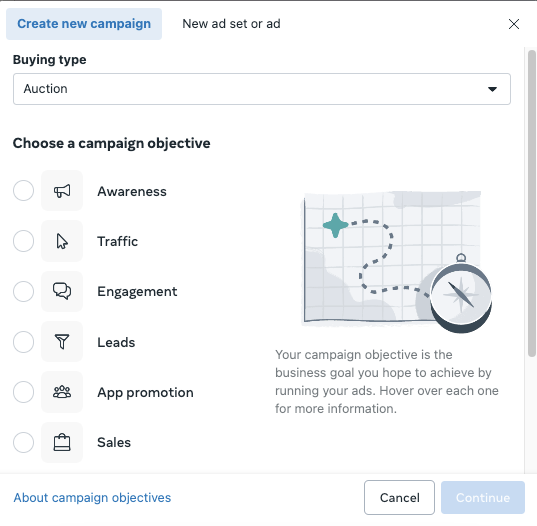Click the Continue button

click(x=483, y=498)
